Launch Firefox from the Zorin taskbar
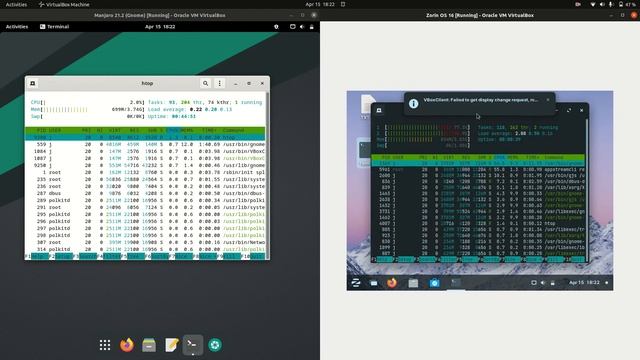The height and width of the screenshot is (360, 640). (x=392, y=282)
